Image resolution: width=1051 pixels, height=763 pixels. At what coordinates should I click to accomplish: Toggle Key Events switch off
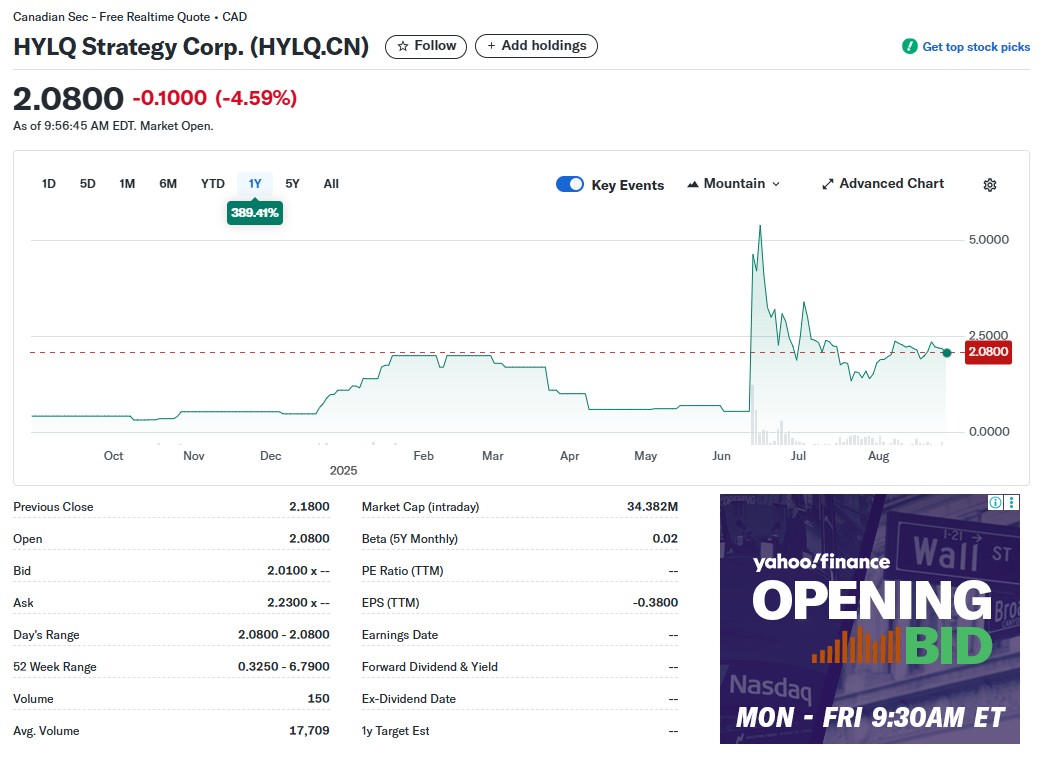[x=569, y=184]
